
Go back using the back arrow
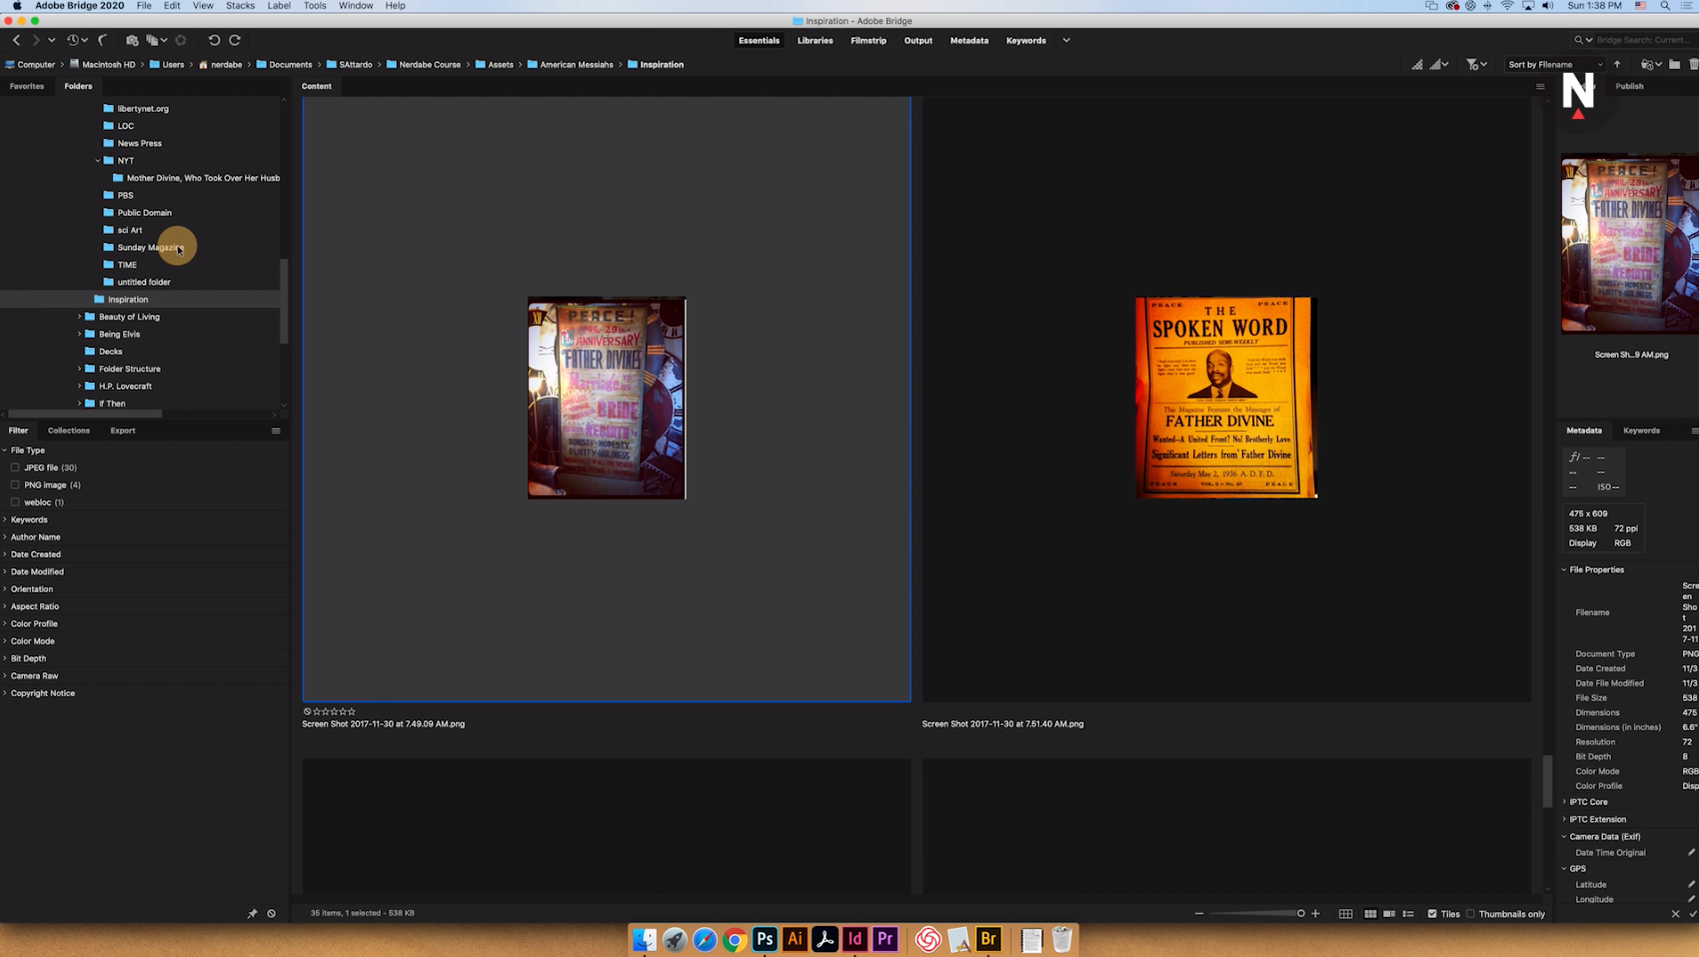tap(16, 40)
